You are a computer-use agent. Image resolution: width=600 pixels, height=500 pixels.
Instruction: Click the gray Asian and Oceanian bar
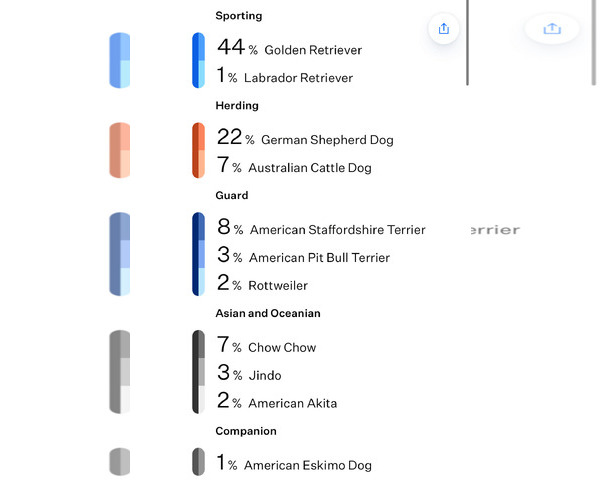click(x=198, y=372)
